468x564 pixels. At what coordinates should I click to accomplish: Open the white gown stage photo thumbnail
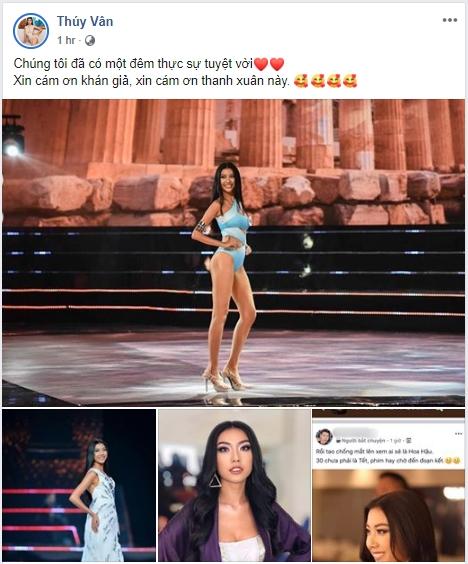click(x=79, y=485)
